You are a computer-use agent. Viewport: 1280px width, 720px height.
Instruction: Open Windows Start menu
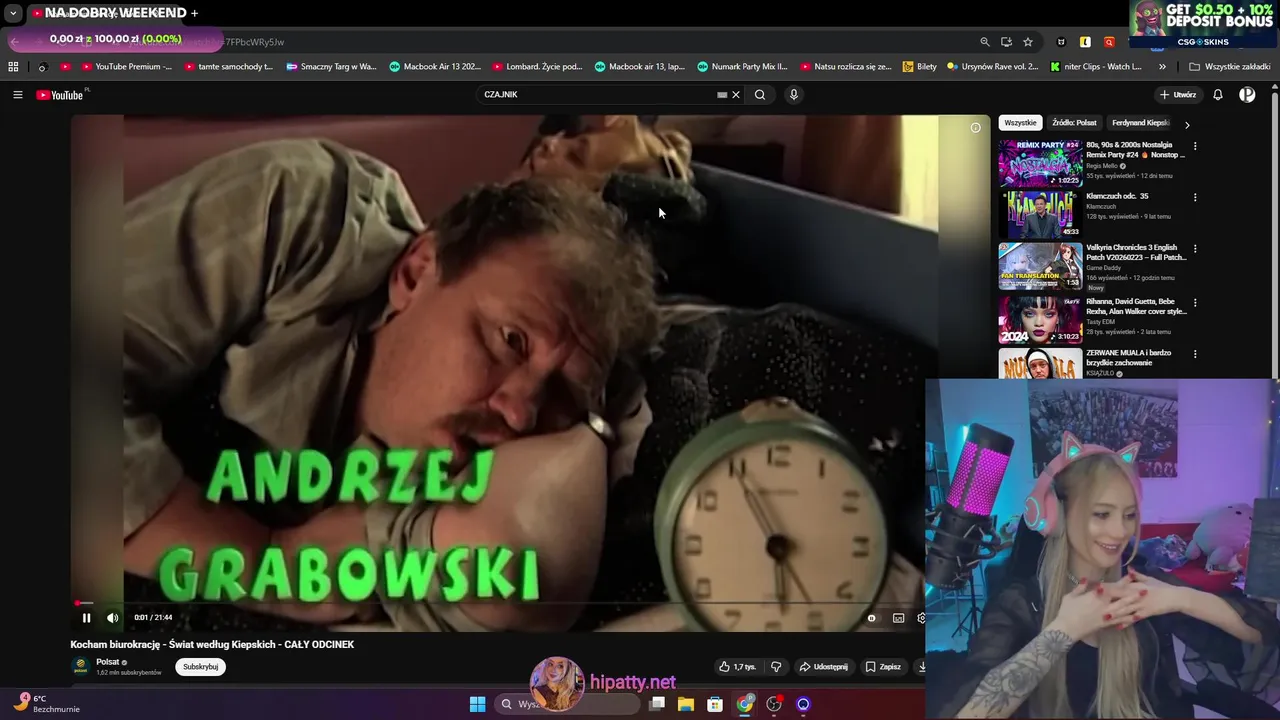click(x=477, y=704)
